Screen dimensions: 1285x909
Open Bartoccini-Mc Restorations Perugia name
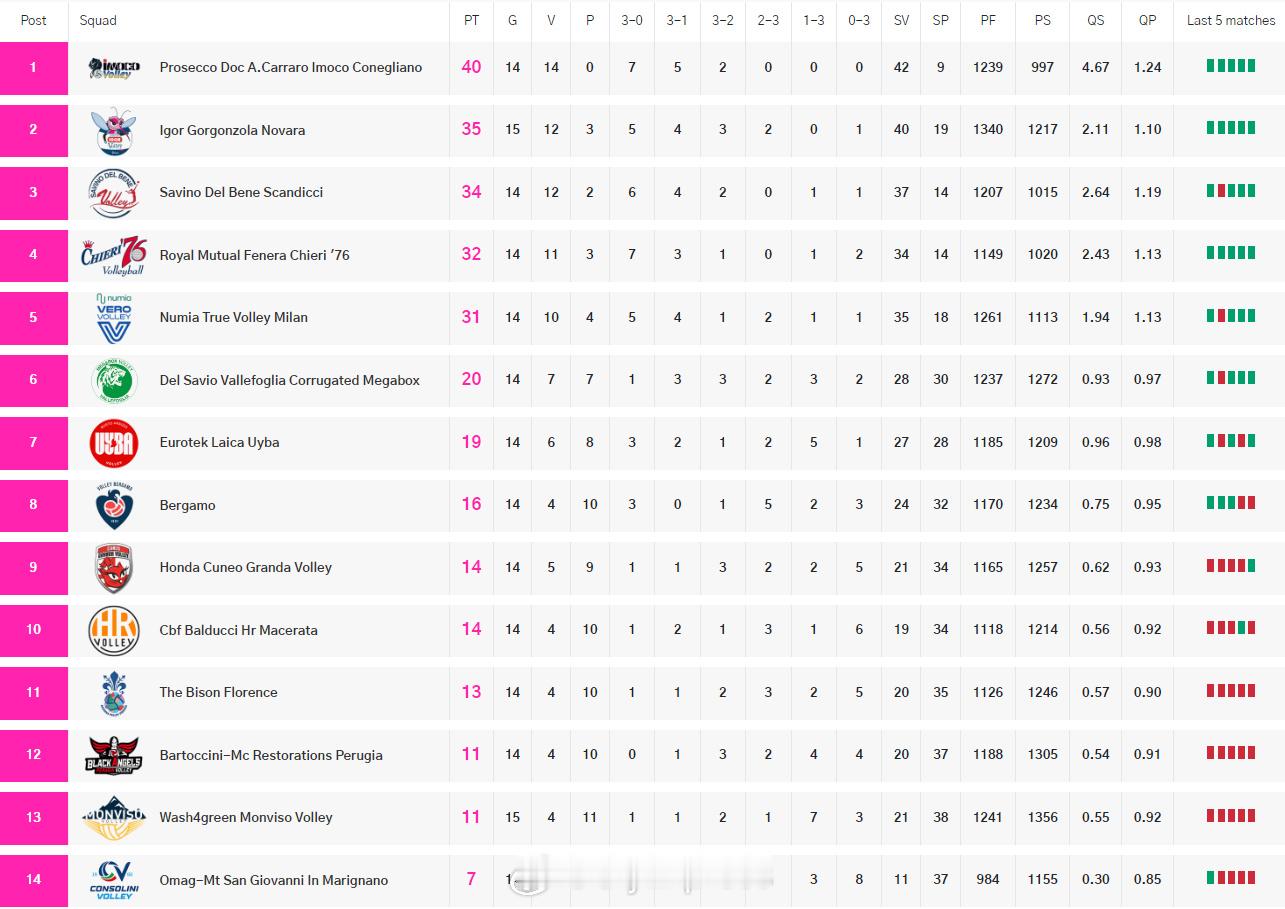point(271,755)
